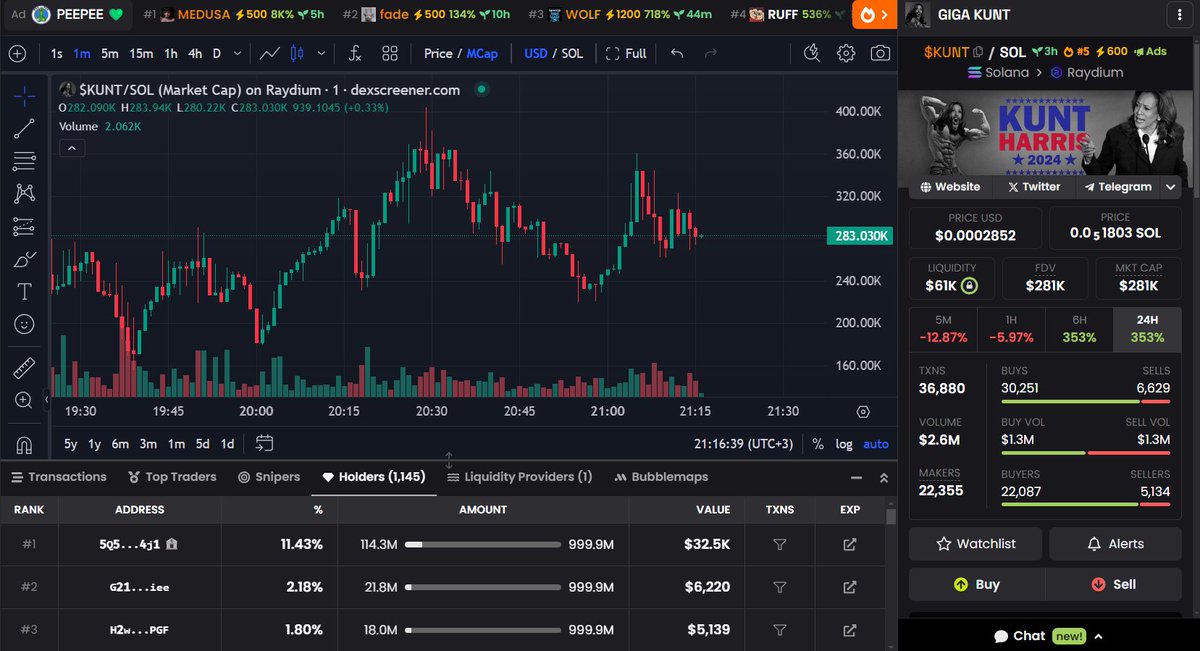Activate the zoom in tool
This screenshot has height=651, width=1200.
(25, 400)
